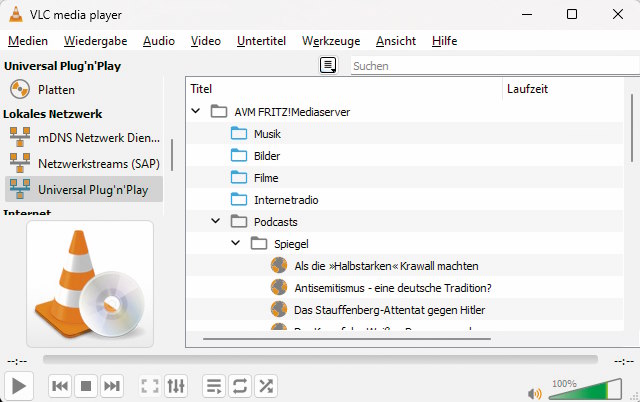The width and height of the screenshot is (640, 402).
Task: Click the playlist vertical scrollbar
Action: (631, 128)
